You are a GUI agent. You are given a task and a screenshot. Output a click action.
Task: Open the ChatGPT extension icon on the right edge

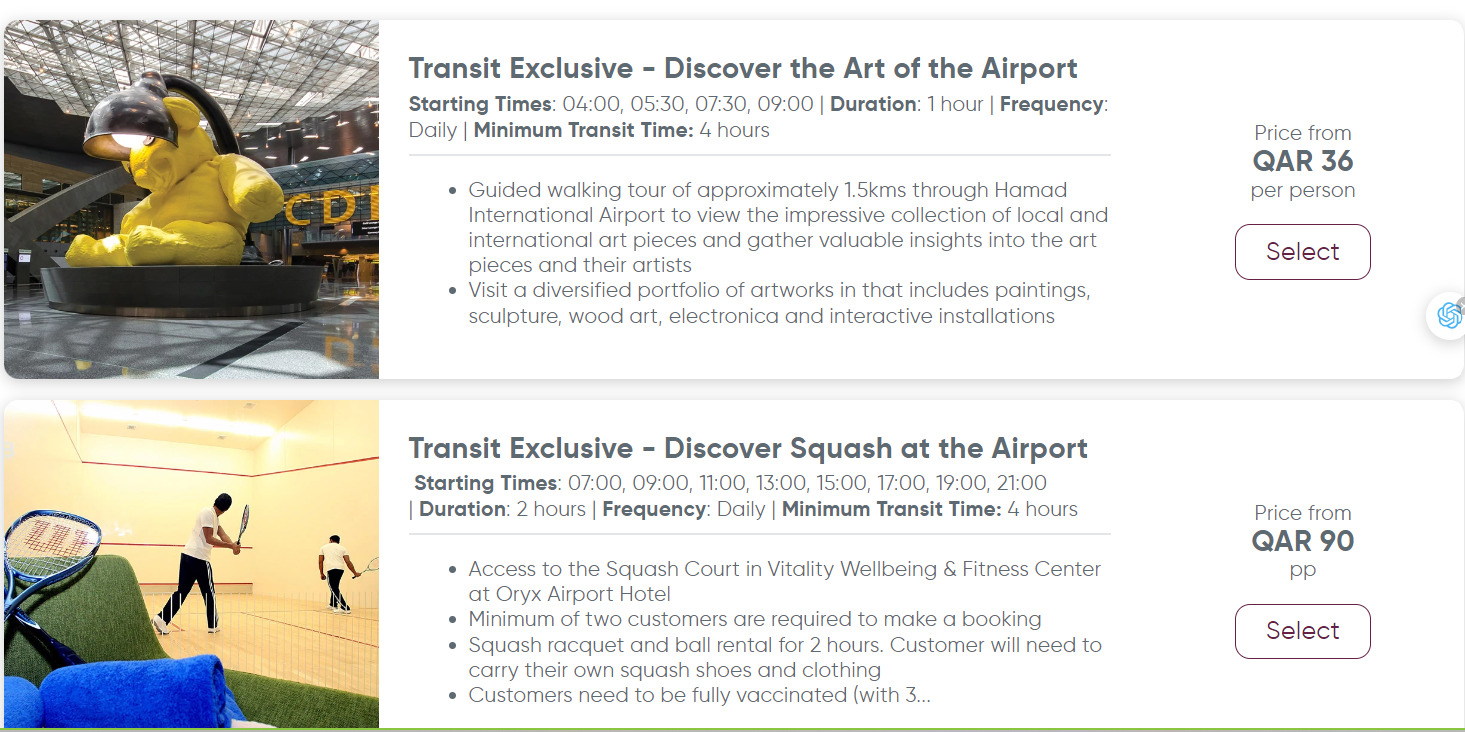(1447, 315)
